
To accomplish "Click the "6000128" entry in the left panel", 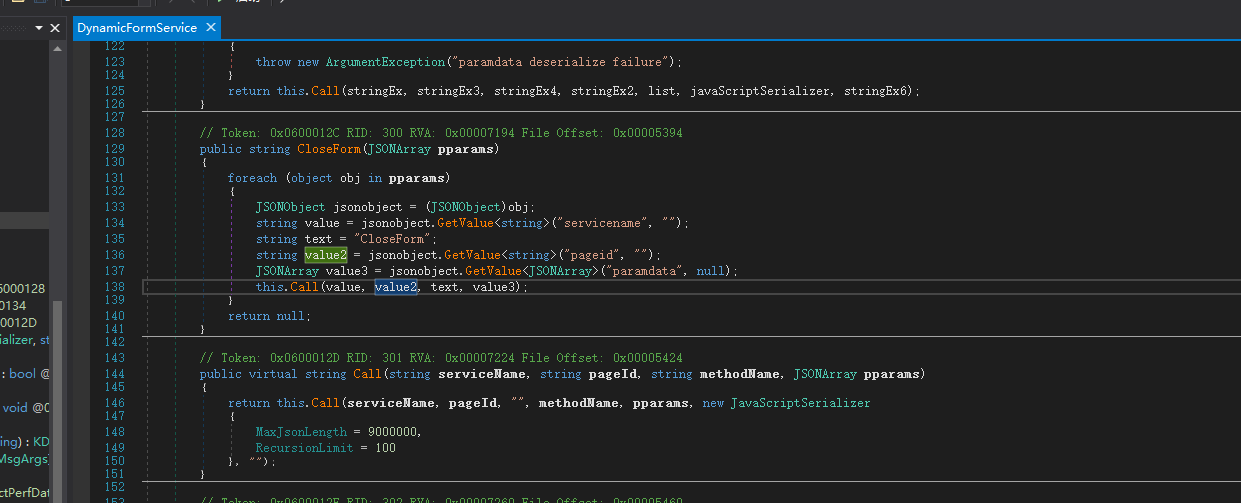I will point(23,289).
